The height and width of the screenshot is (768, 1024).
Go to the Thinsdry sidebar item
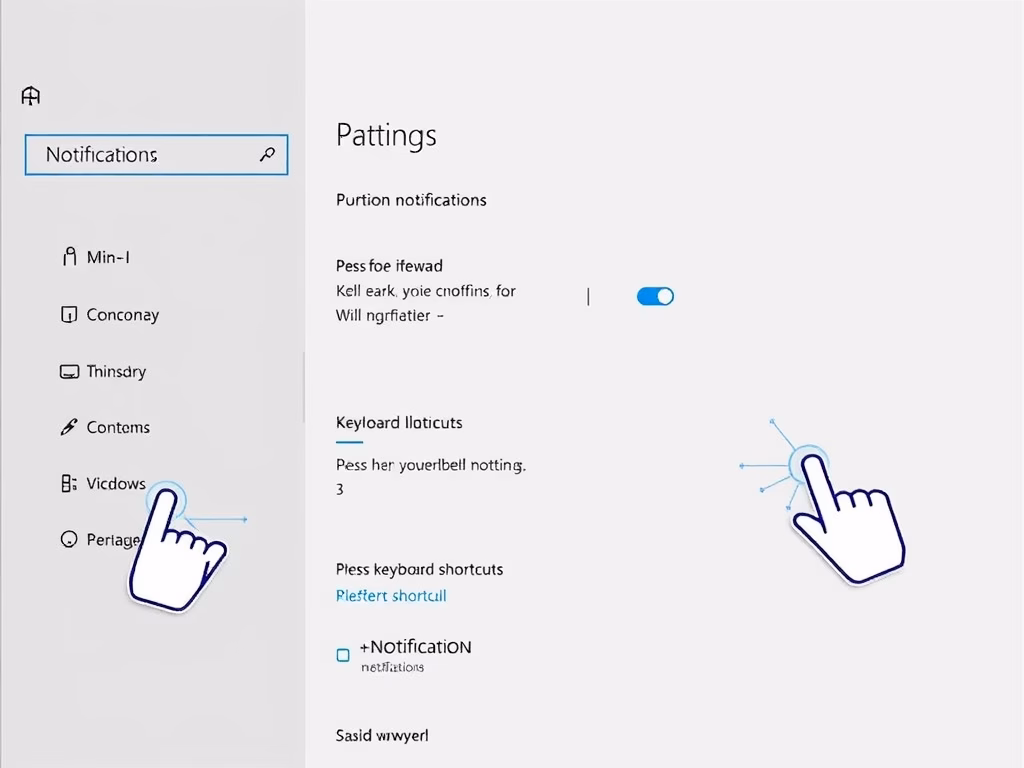pos(116,372)
